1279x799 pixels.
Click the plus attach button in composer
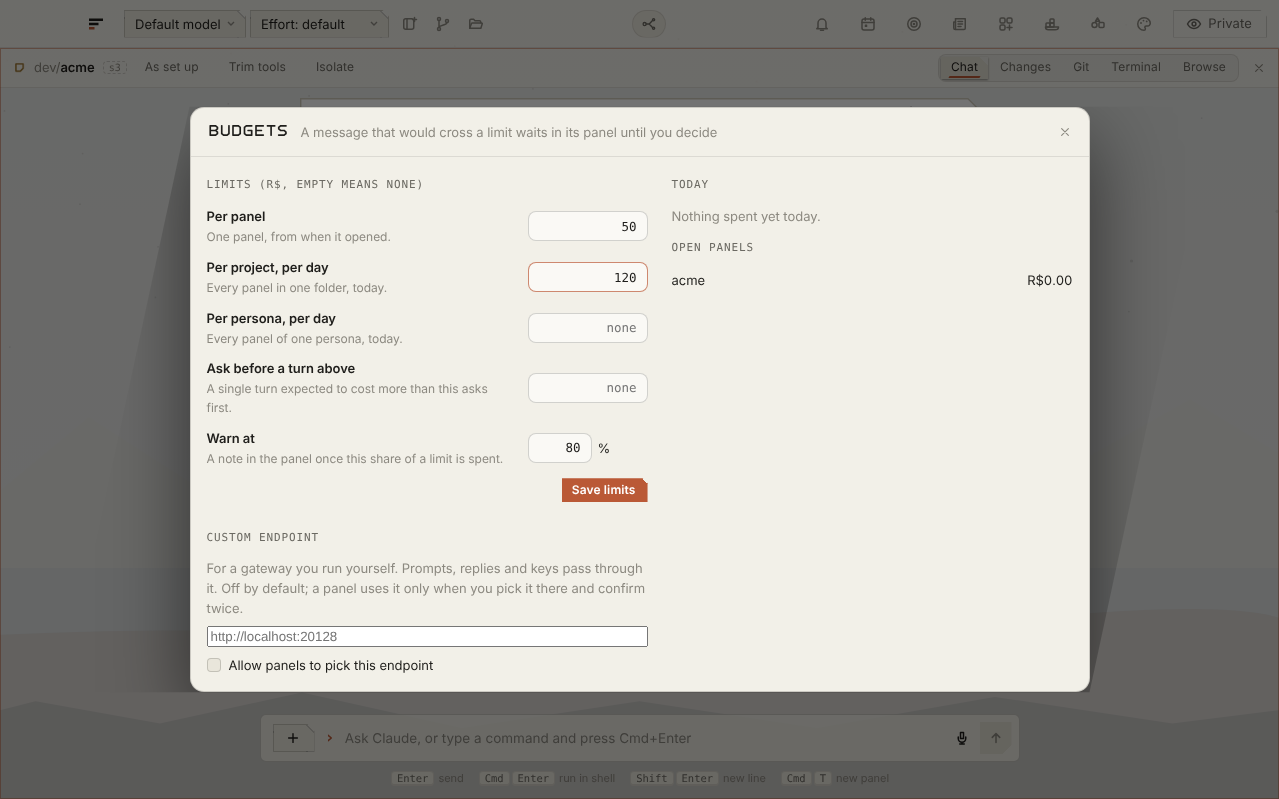293,738
